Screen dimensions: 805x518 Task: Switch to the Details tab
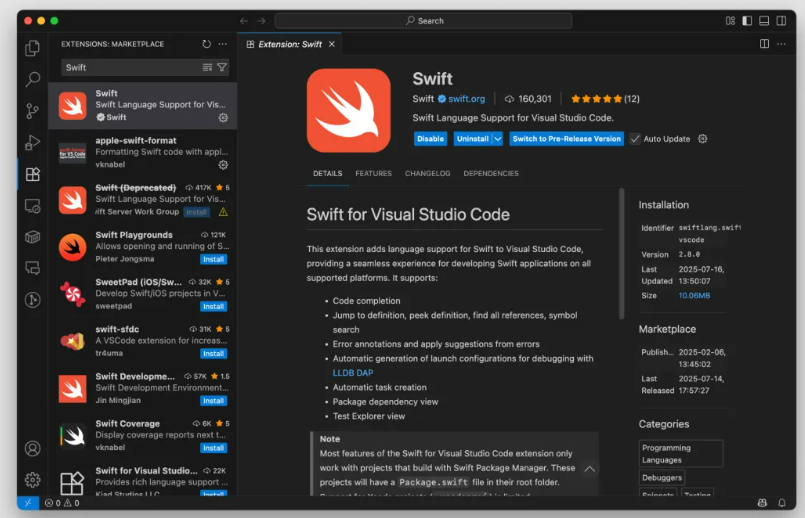[328, 174]
